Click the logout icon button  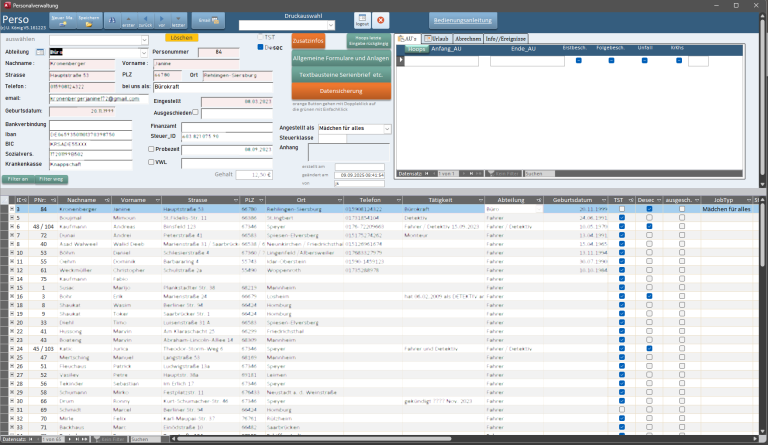coord(361,20)
